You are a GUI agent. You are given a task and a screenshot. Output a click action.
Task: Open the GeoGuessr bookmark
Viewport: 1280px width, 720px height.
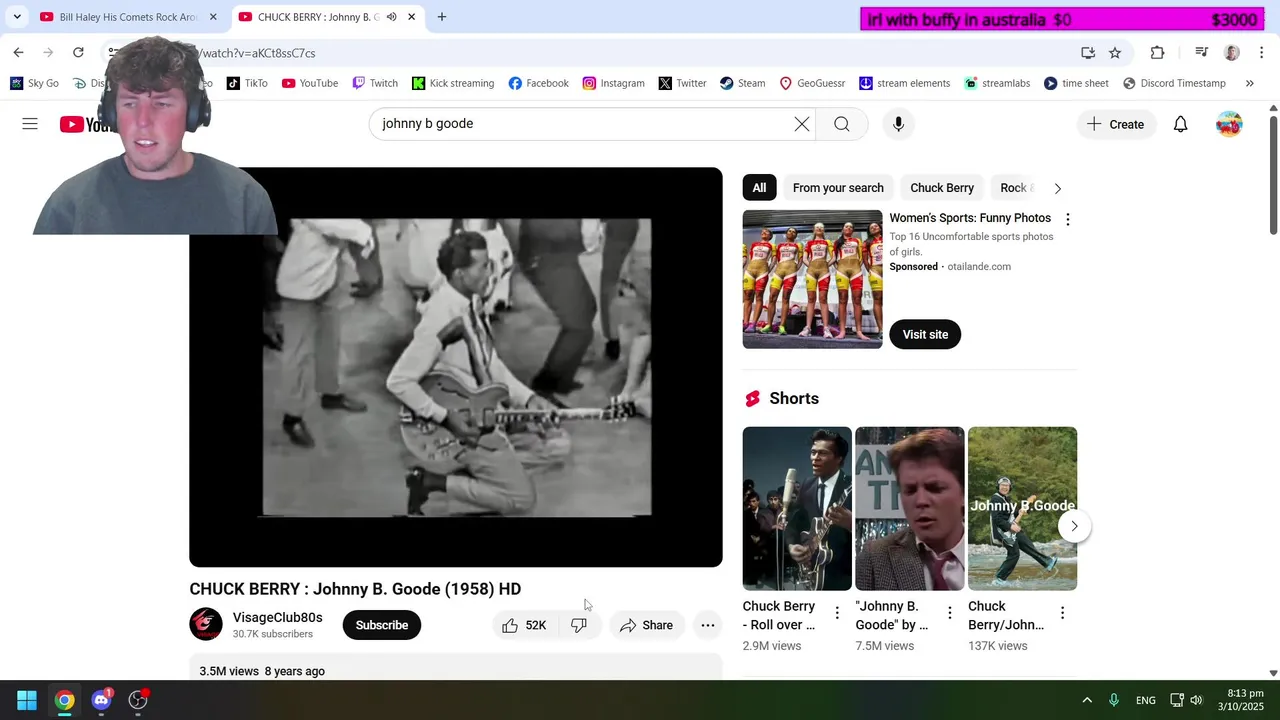[x=812, y=83]
